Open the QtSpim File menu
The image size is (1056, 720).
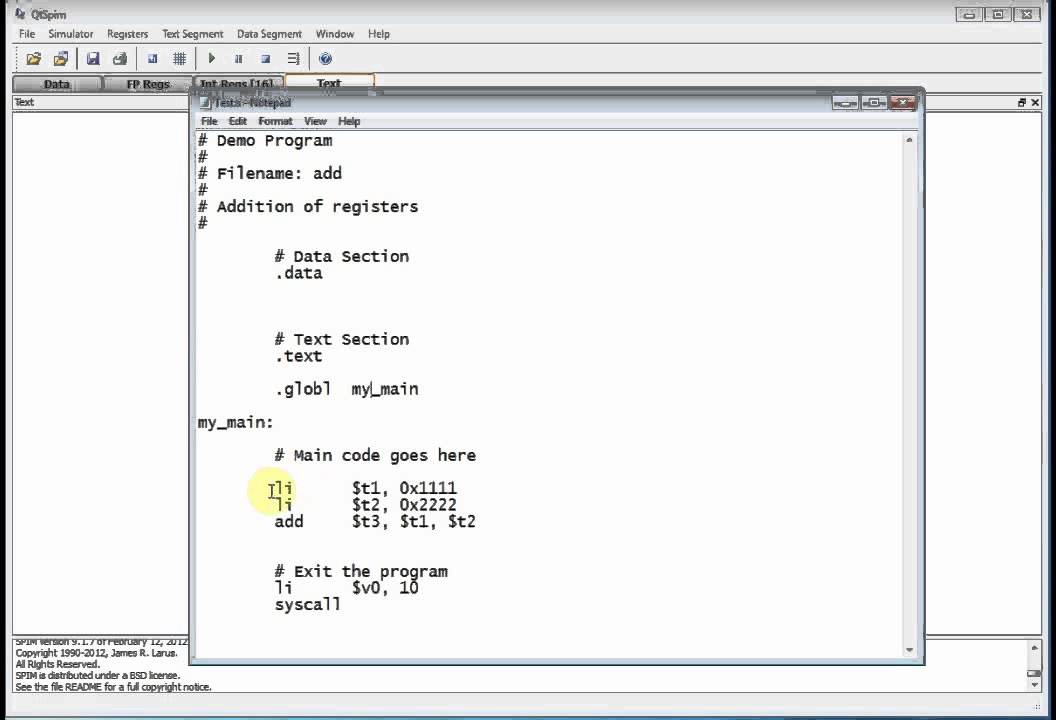tap(27, 34)
